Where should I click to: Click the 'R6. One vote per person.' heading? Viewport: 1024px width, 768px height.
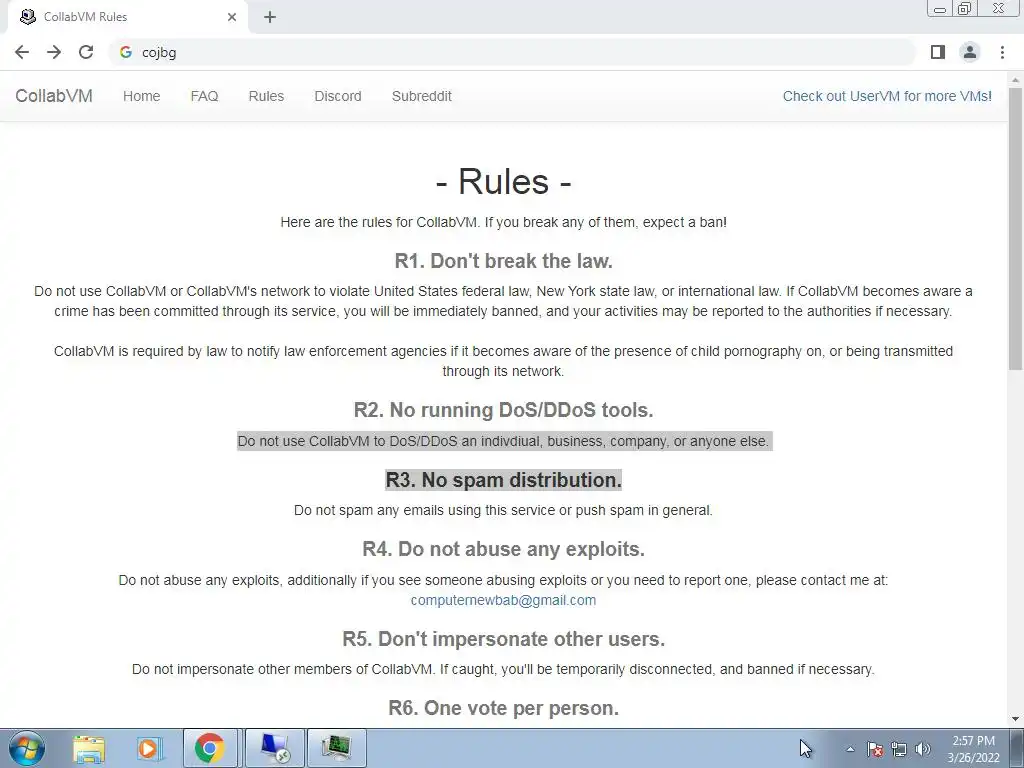(x=503, y=707)
